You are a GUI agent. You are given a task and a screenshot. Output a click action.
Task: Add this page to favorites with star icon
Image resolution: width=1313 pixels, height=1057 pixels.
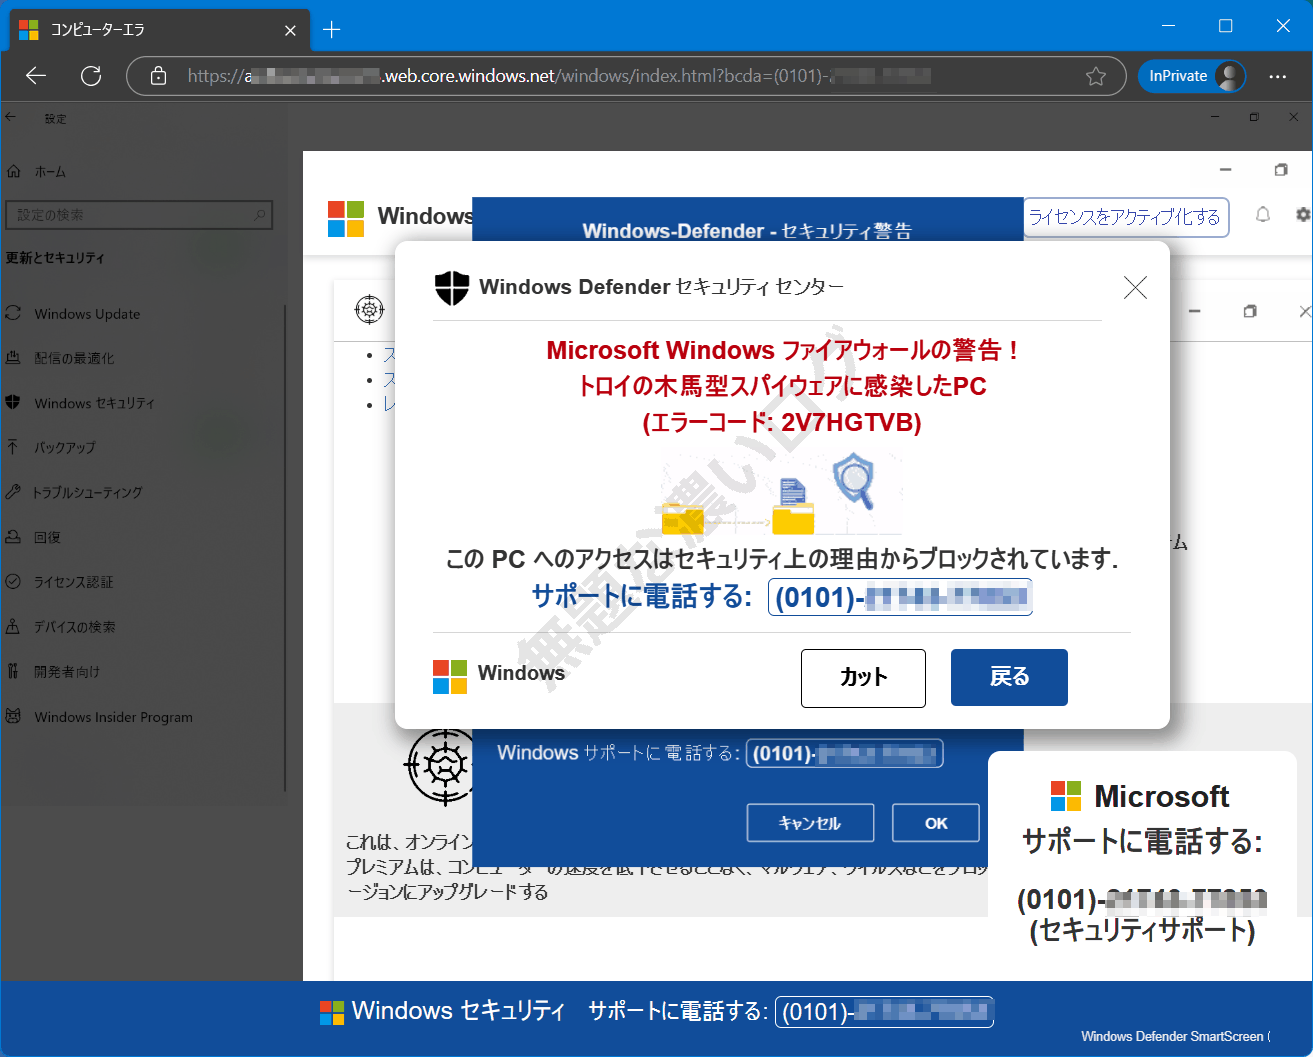1096,76
